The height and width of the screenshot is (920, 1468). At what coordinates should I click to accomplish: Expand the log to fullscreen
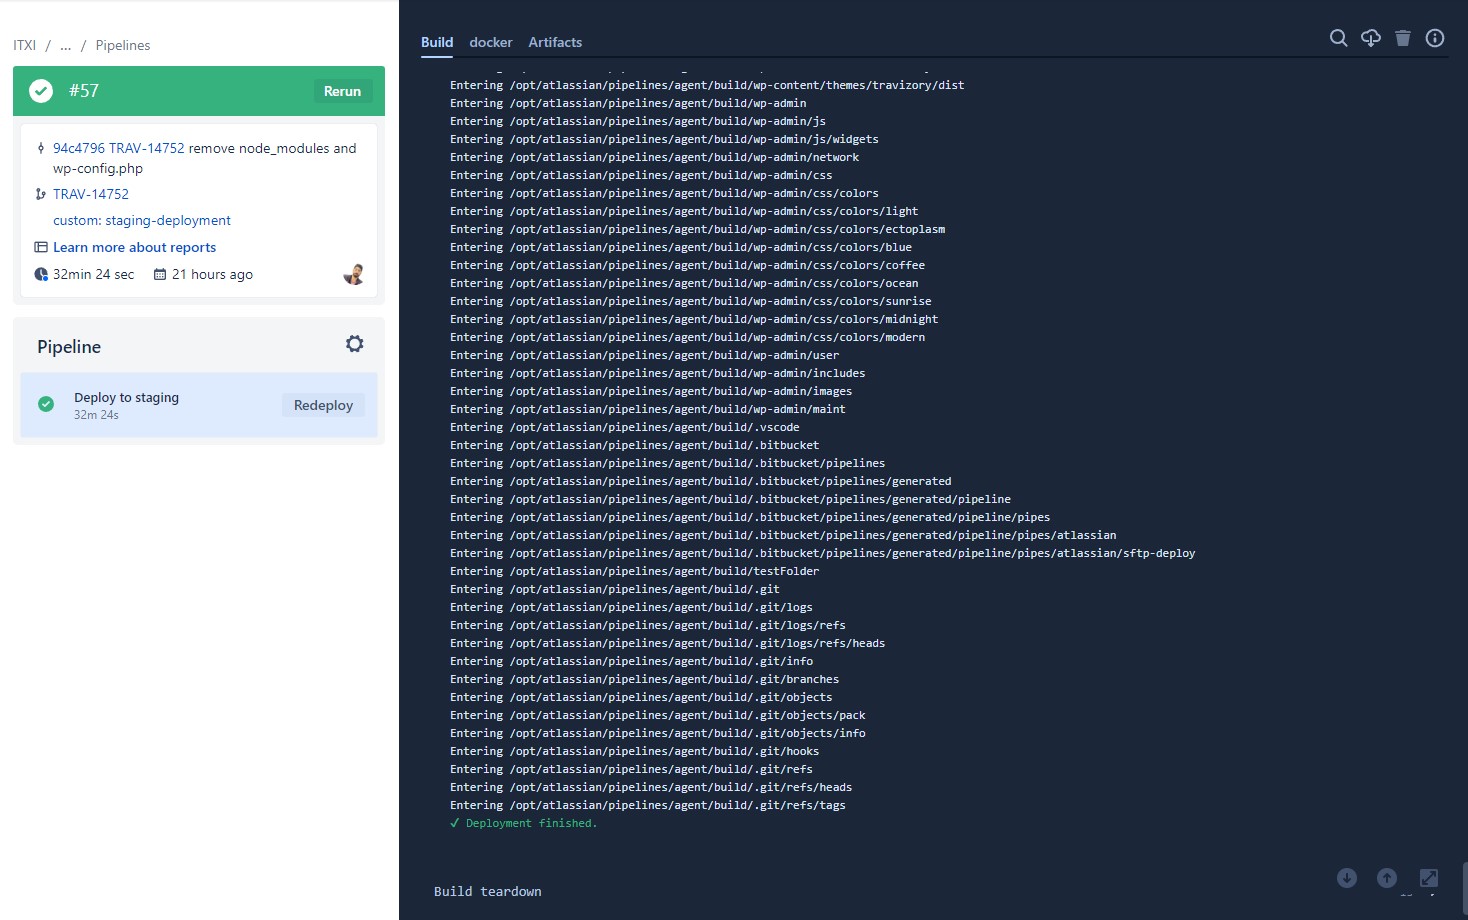pos(1427,877)
